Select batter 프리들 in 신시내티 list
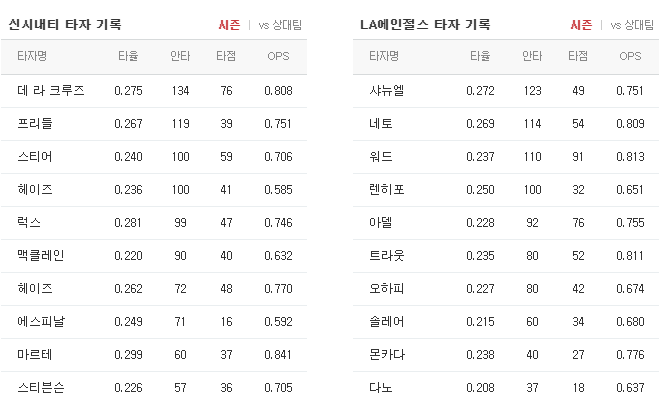 click(x=35, y=124)
